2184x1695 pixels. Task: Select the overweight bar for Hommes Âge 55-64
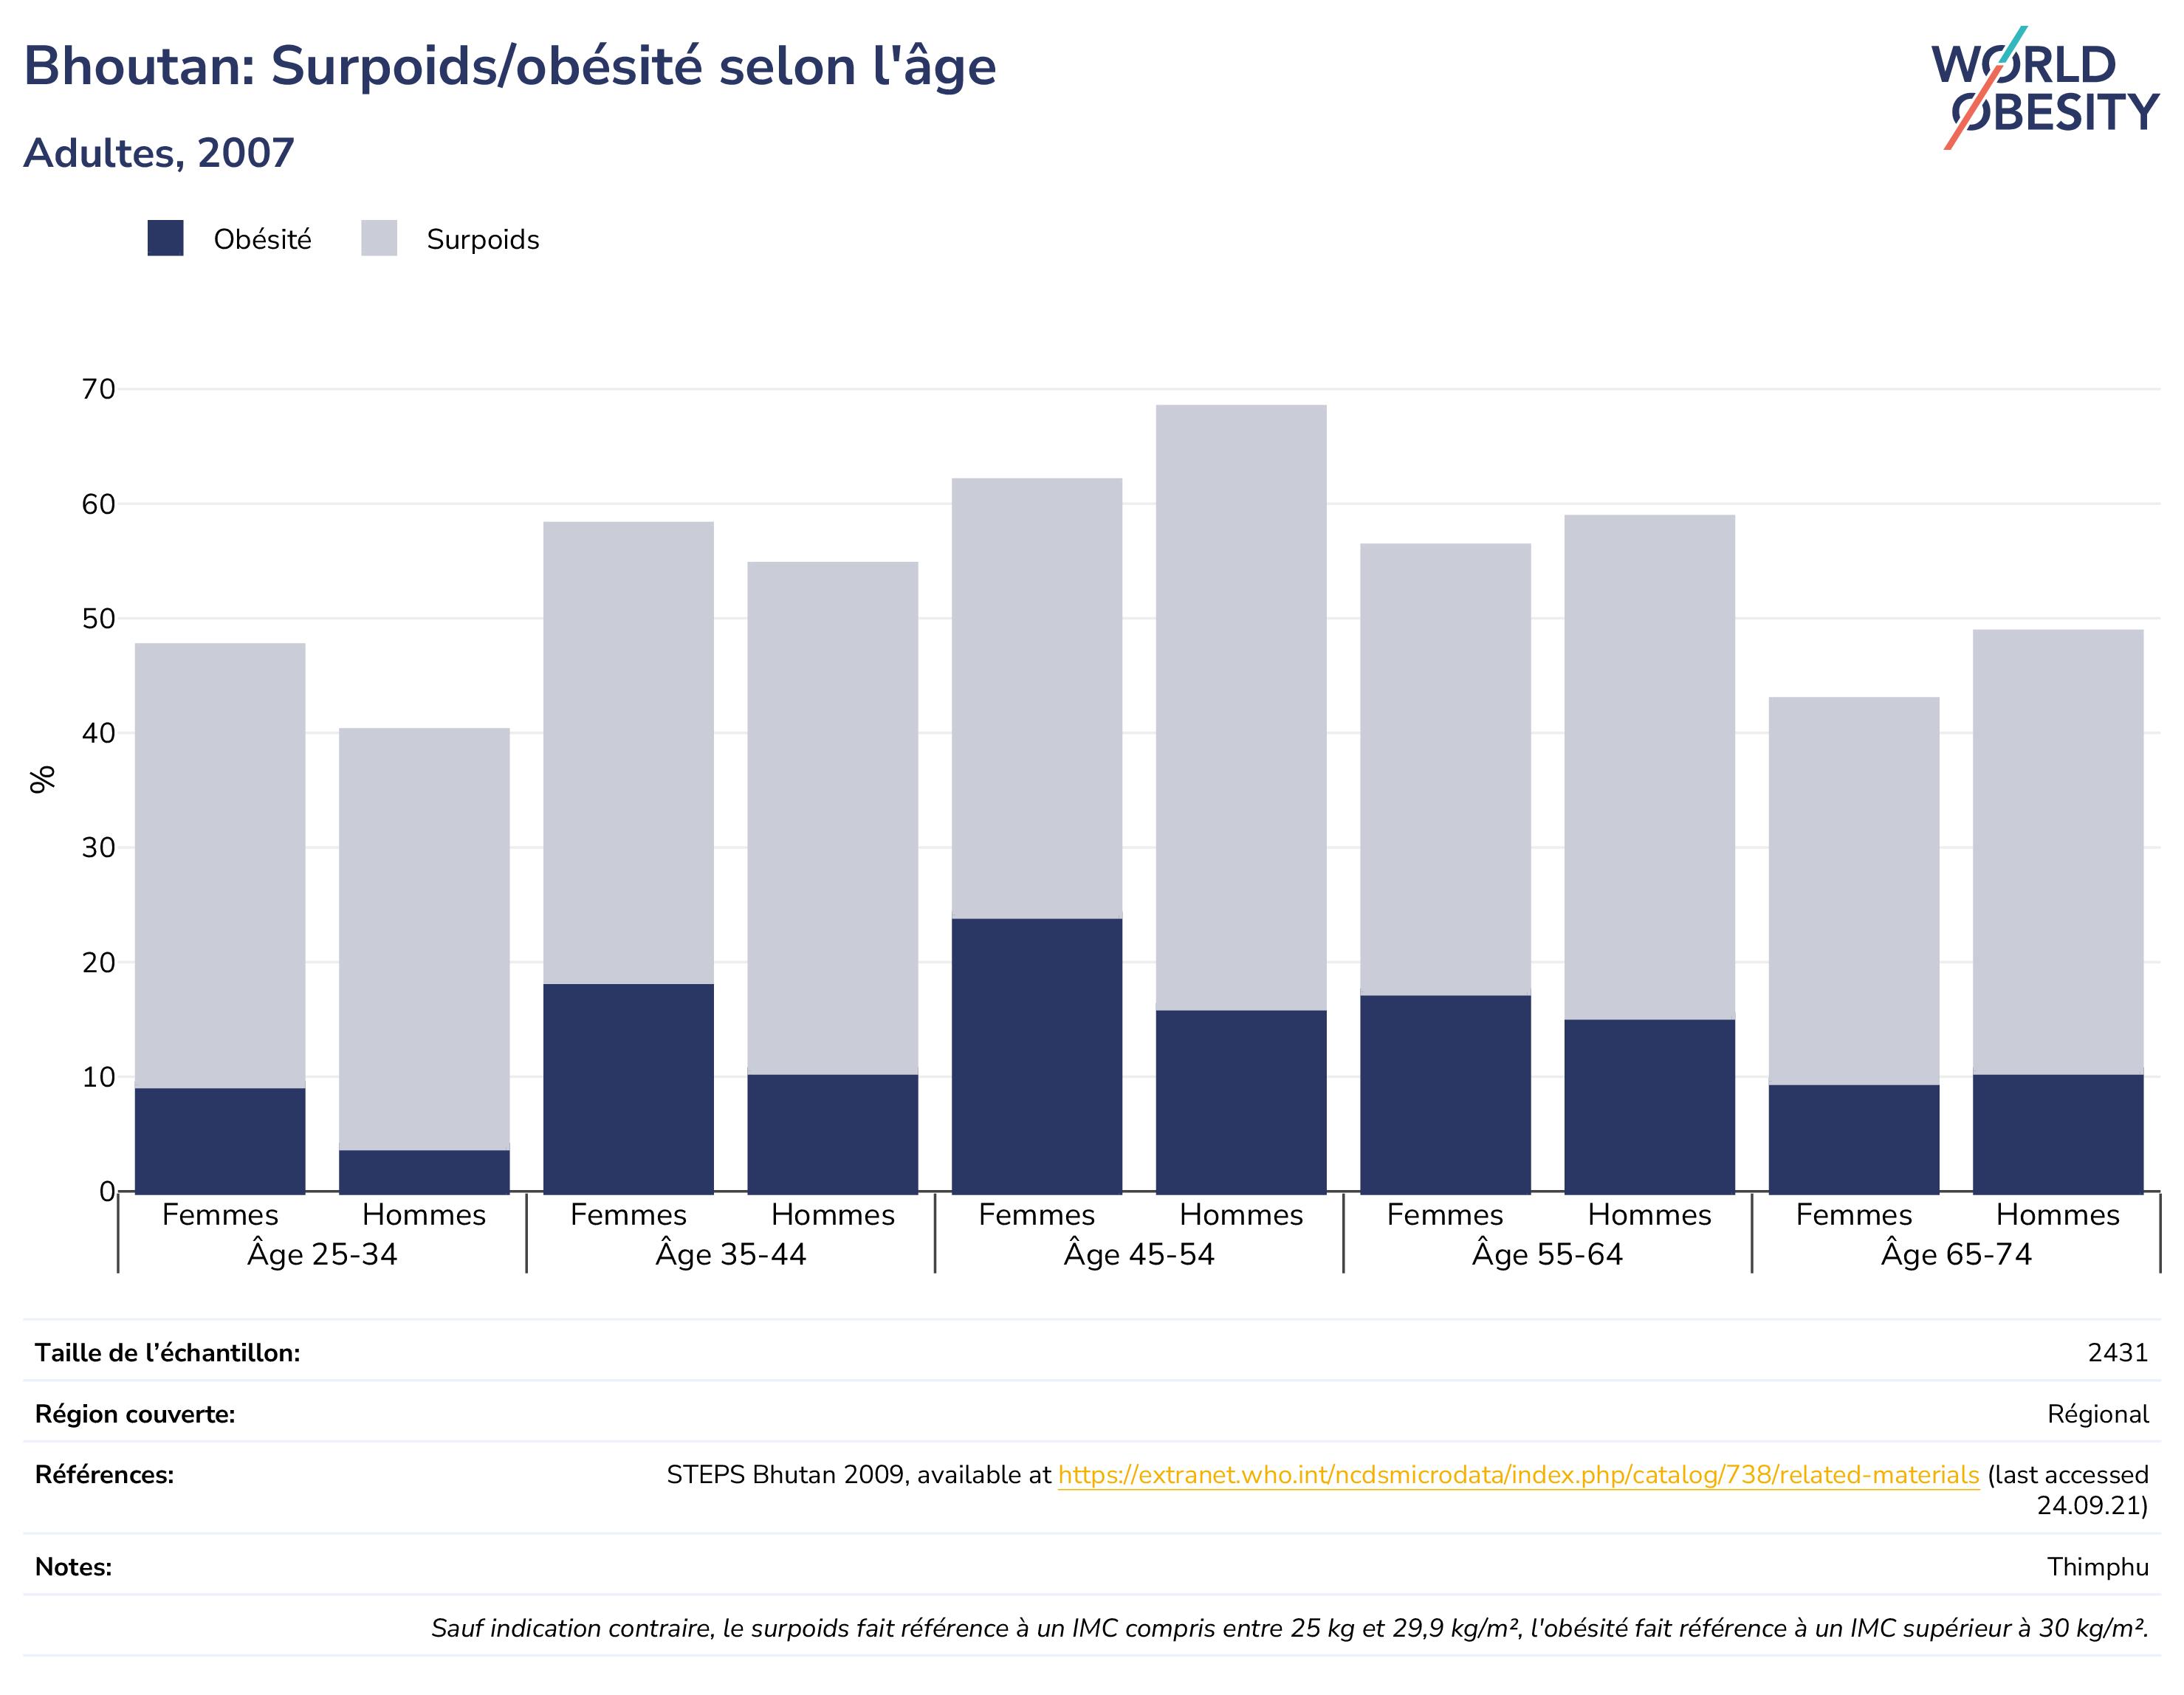click(1650, 767)
